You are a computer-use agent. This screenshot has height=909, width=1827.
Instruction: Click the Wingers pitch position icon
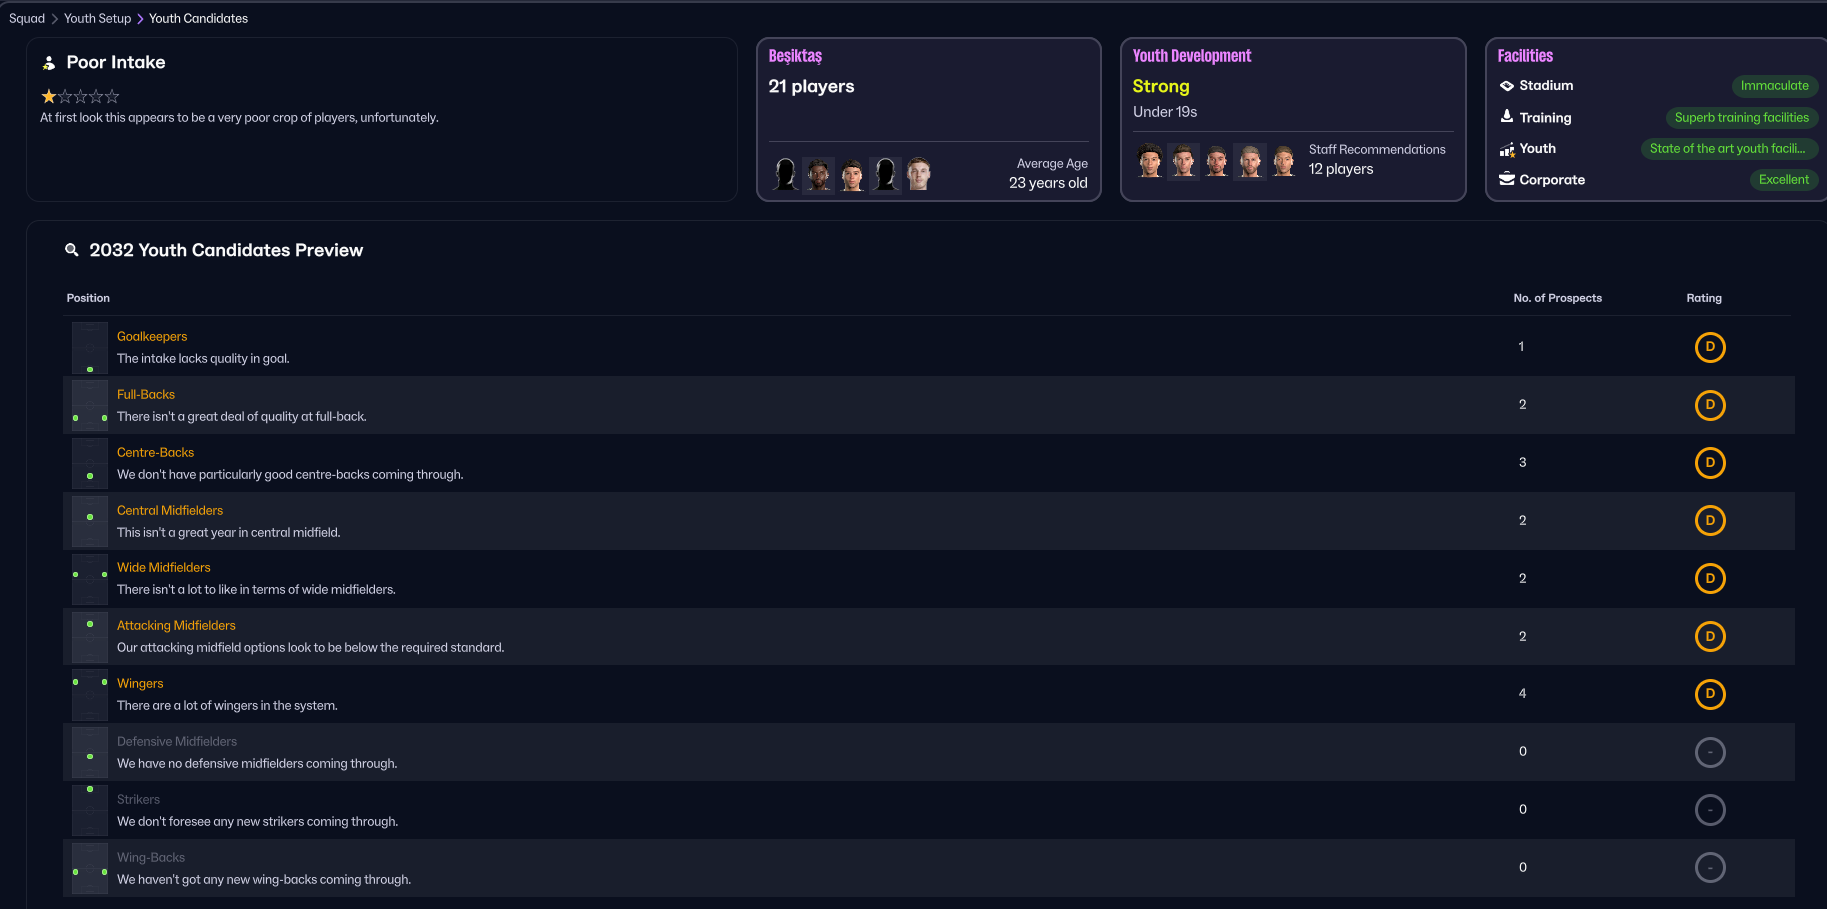tap(90, 694)
